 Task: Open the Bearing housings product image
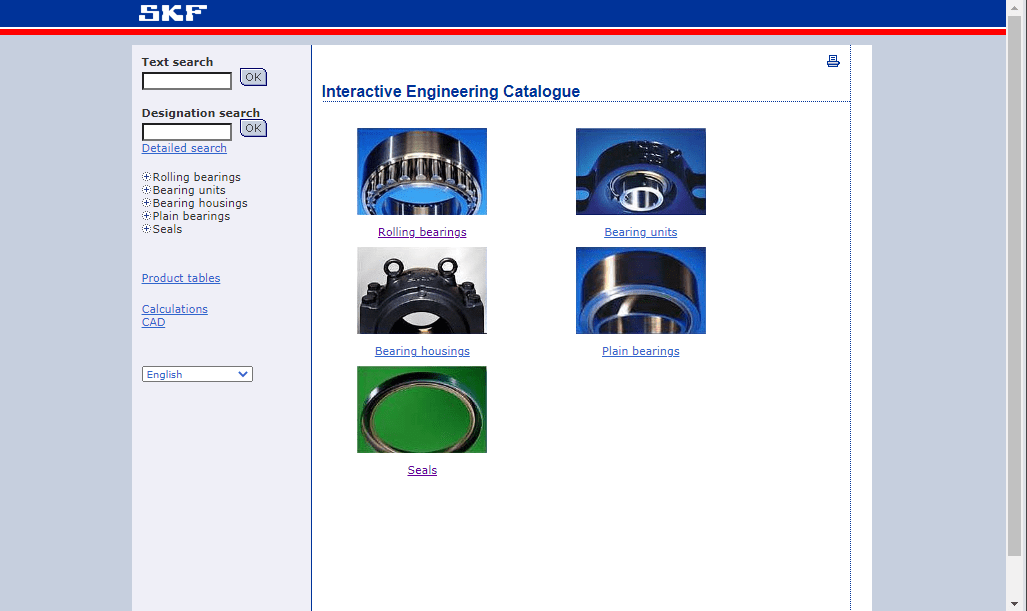(422, 290)
